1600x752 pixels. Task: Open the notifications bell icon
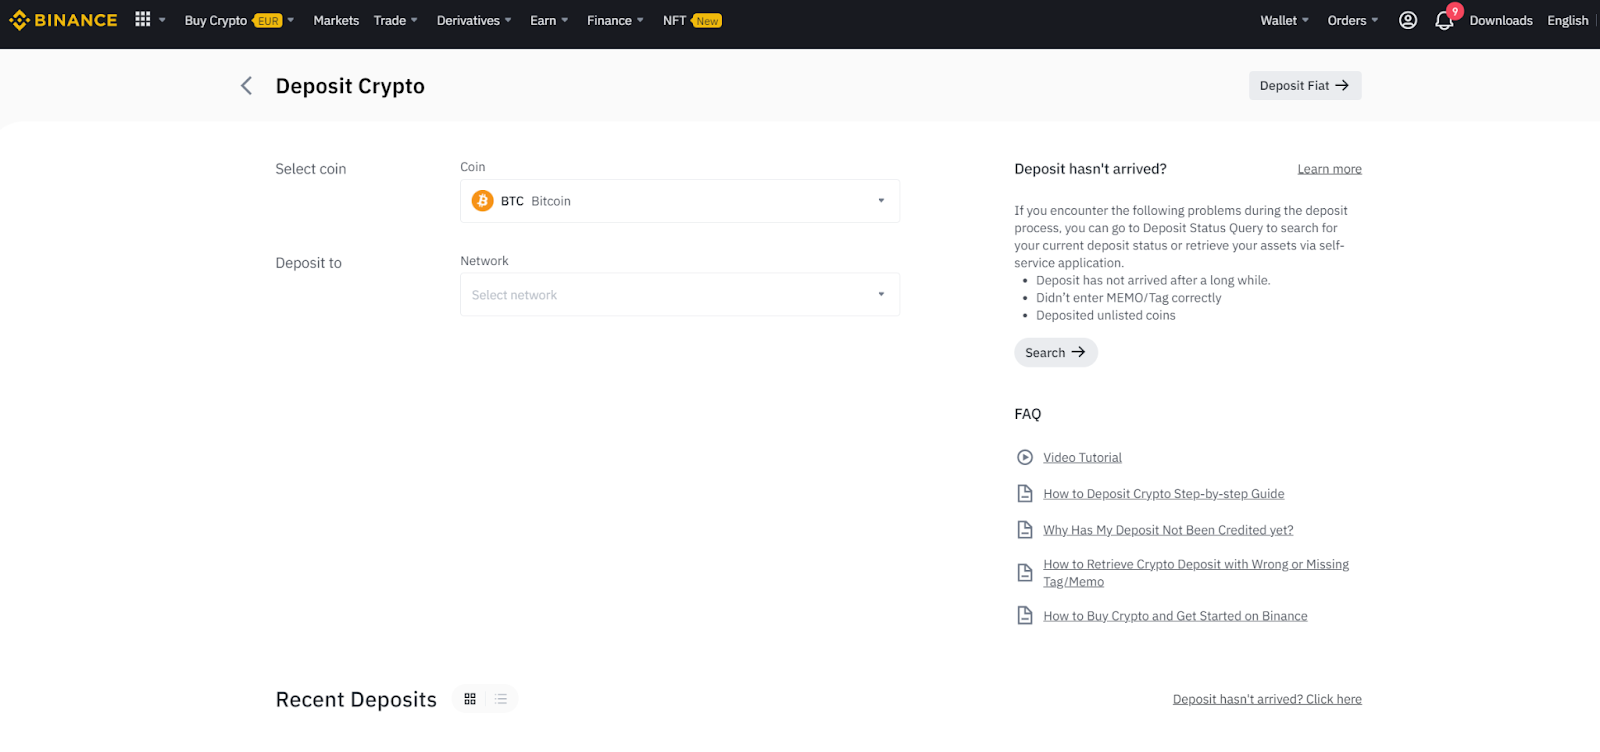(x=1444, y=21)
